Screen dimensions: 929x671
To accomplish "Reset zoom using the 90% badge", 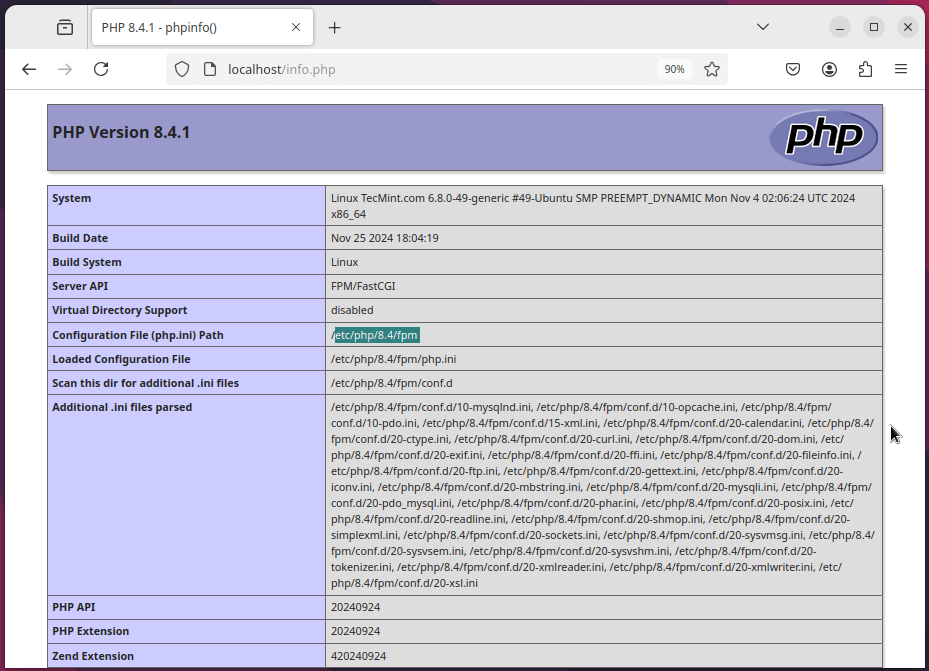I will tap(674, 69).
